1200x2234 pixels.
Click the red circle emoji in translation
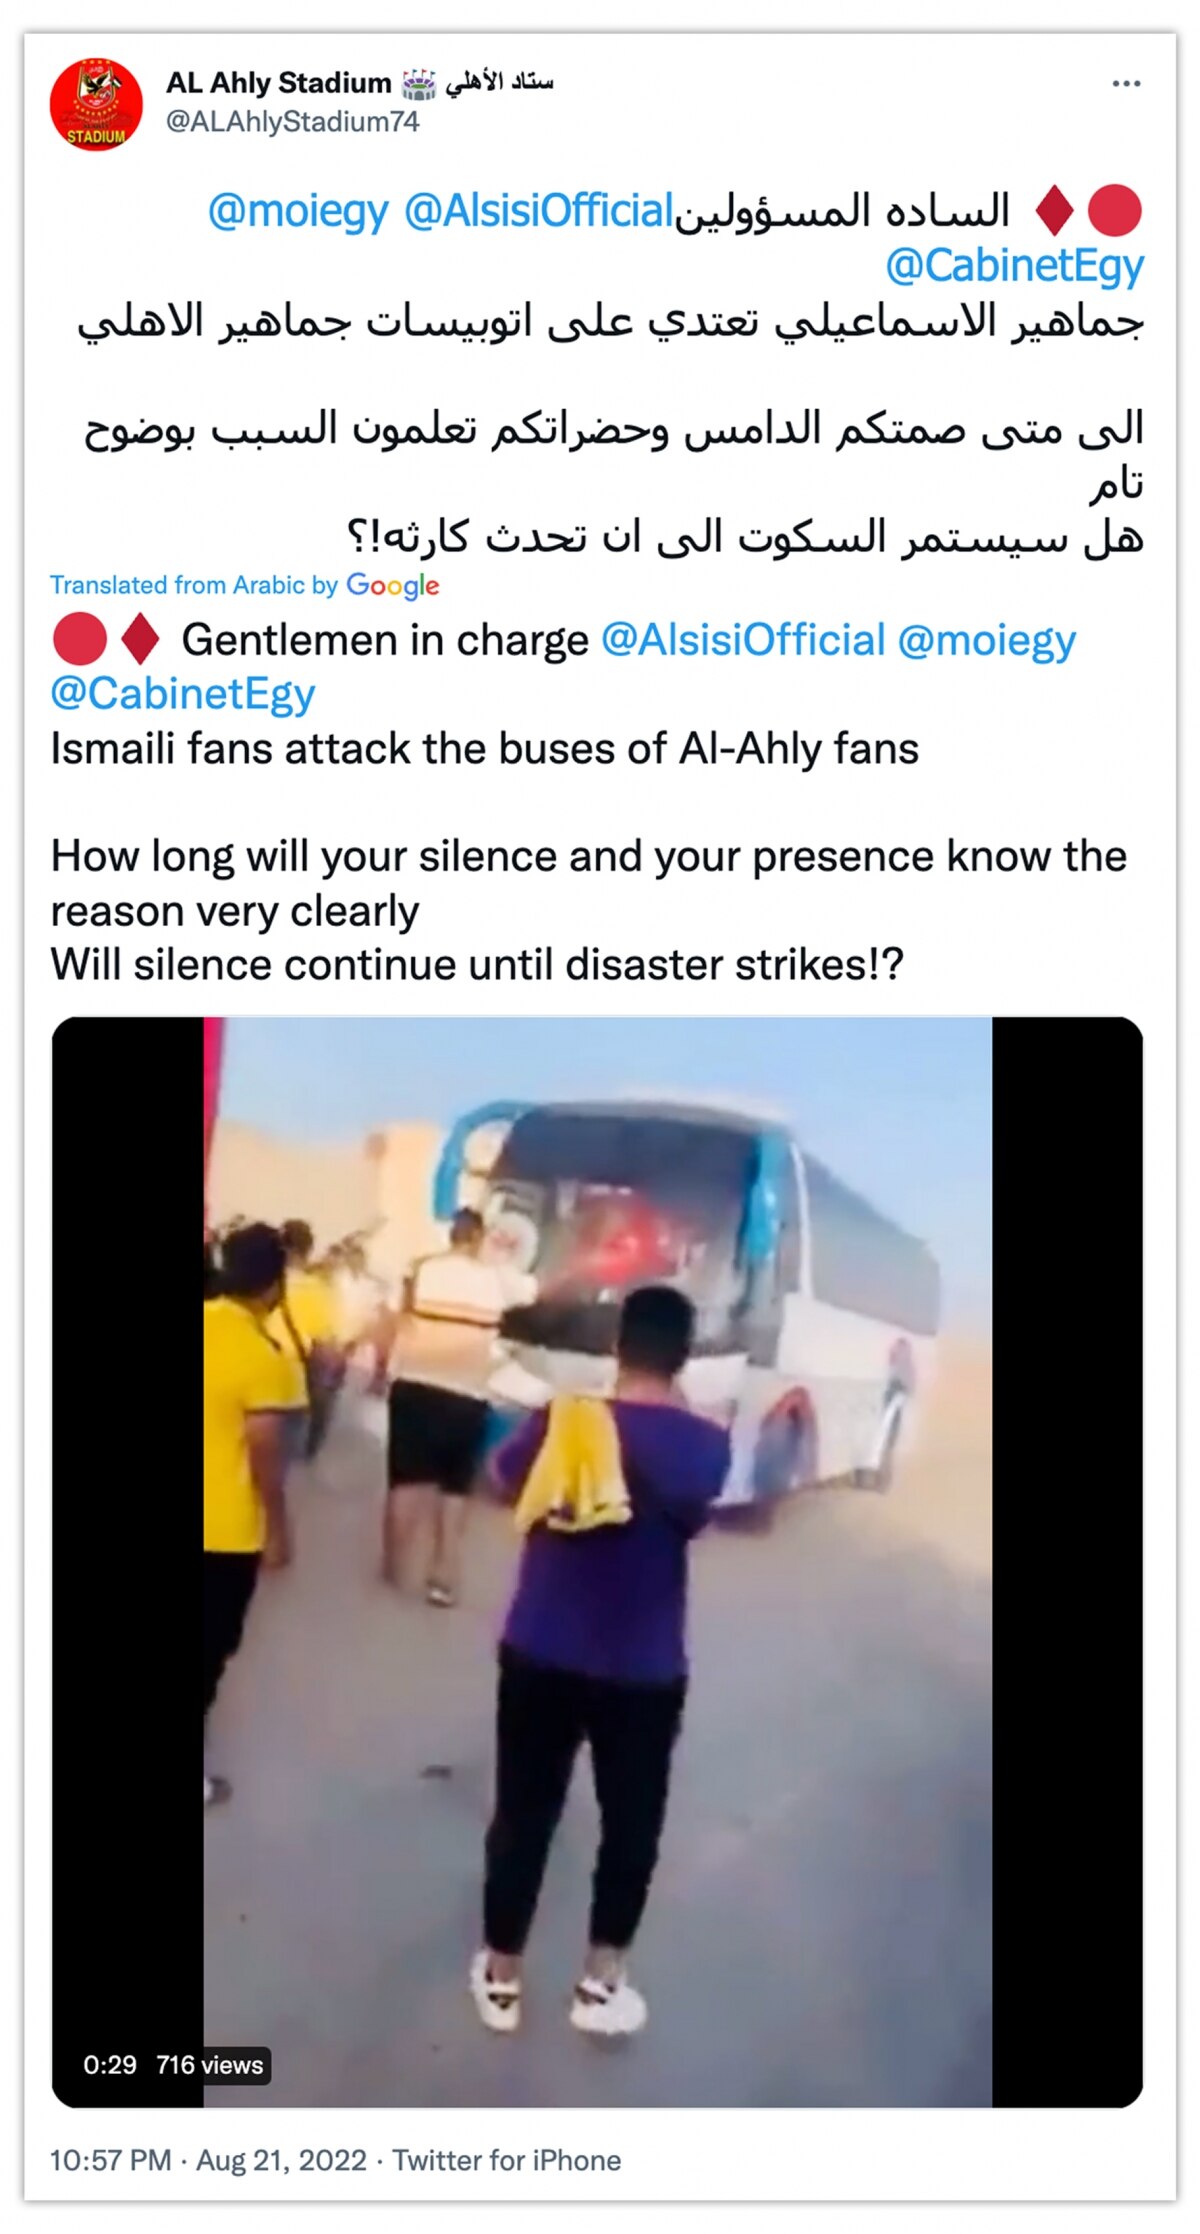tap(79, 639)
